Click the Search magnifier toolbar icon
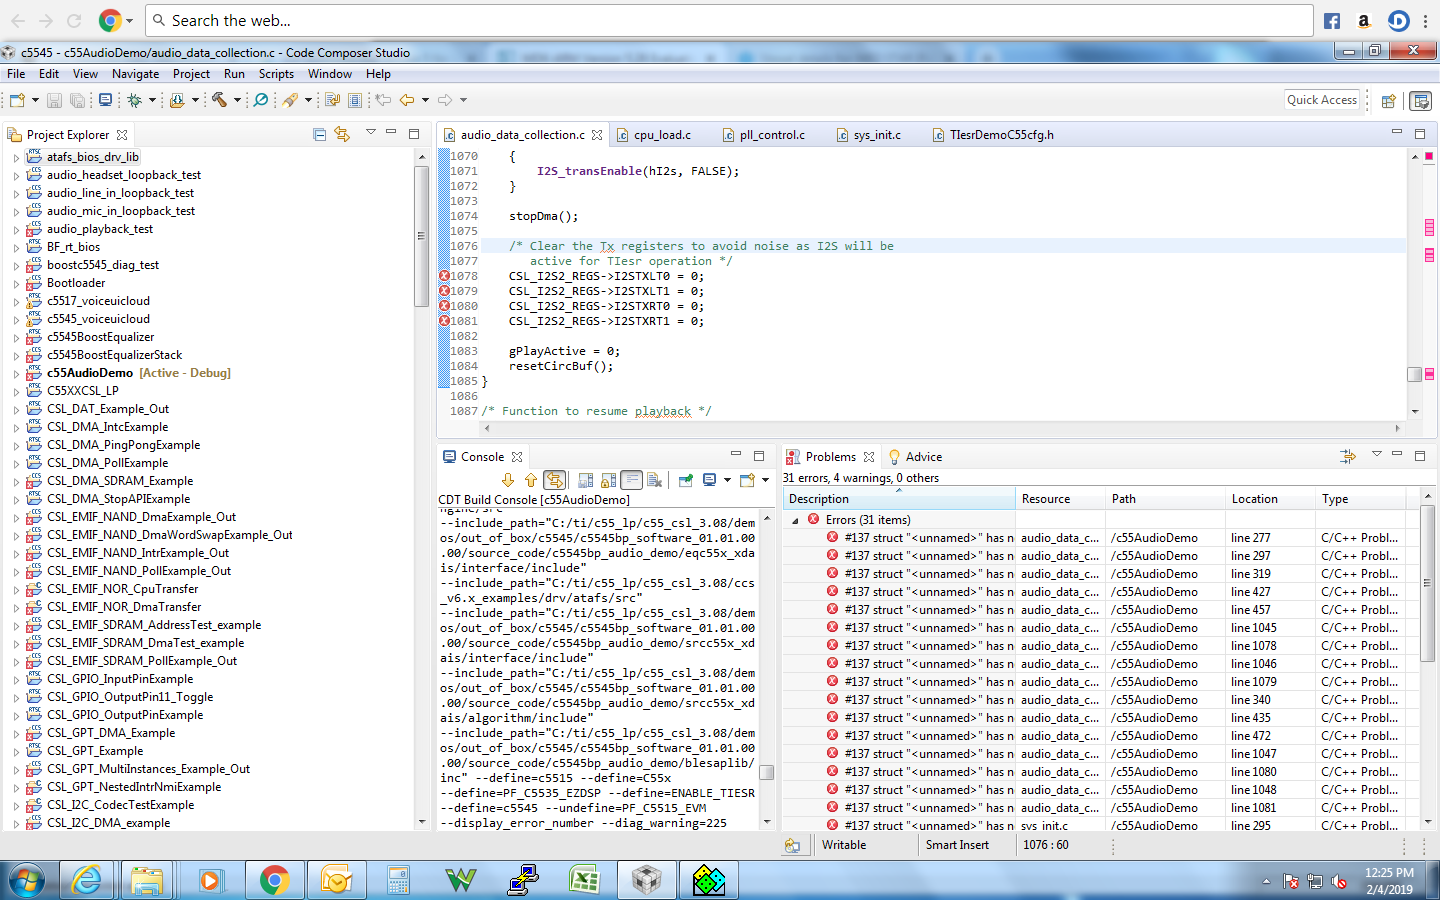This screenshot has height=900, width=1440. 261,100
